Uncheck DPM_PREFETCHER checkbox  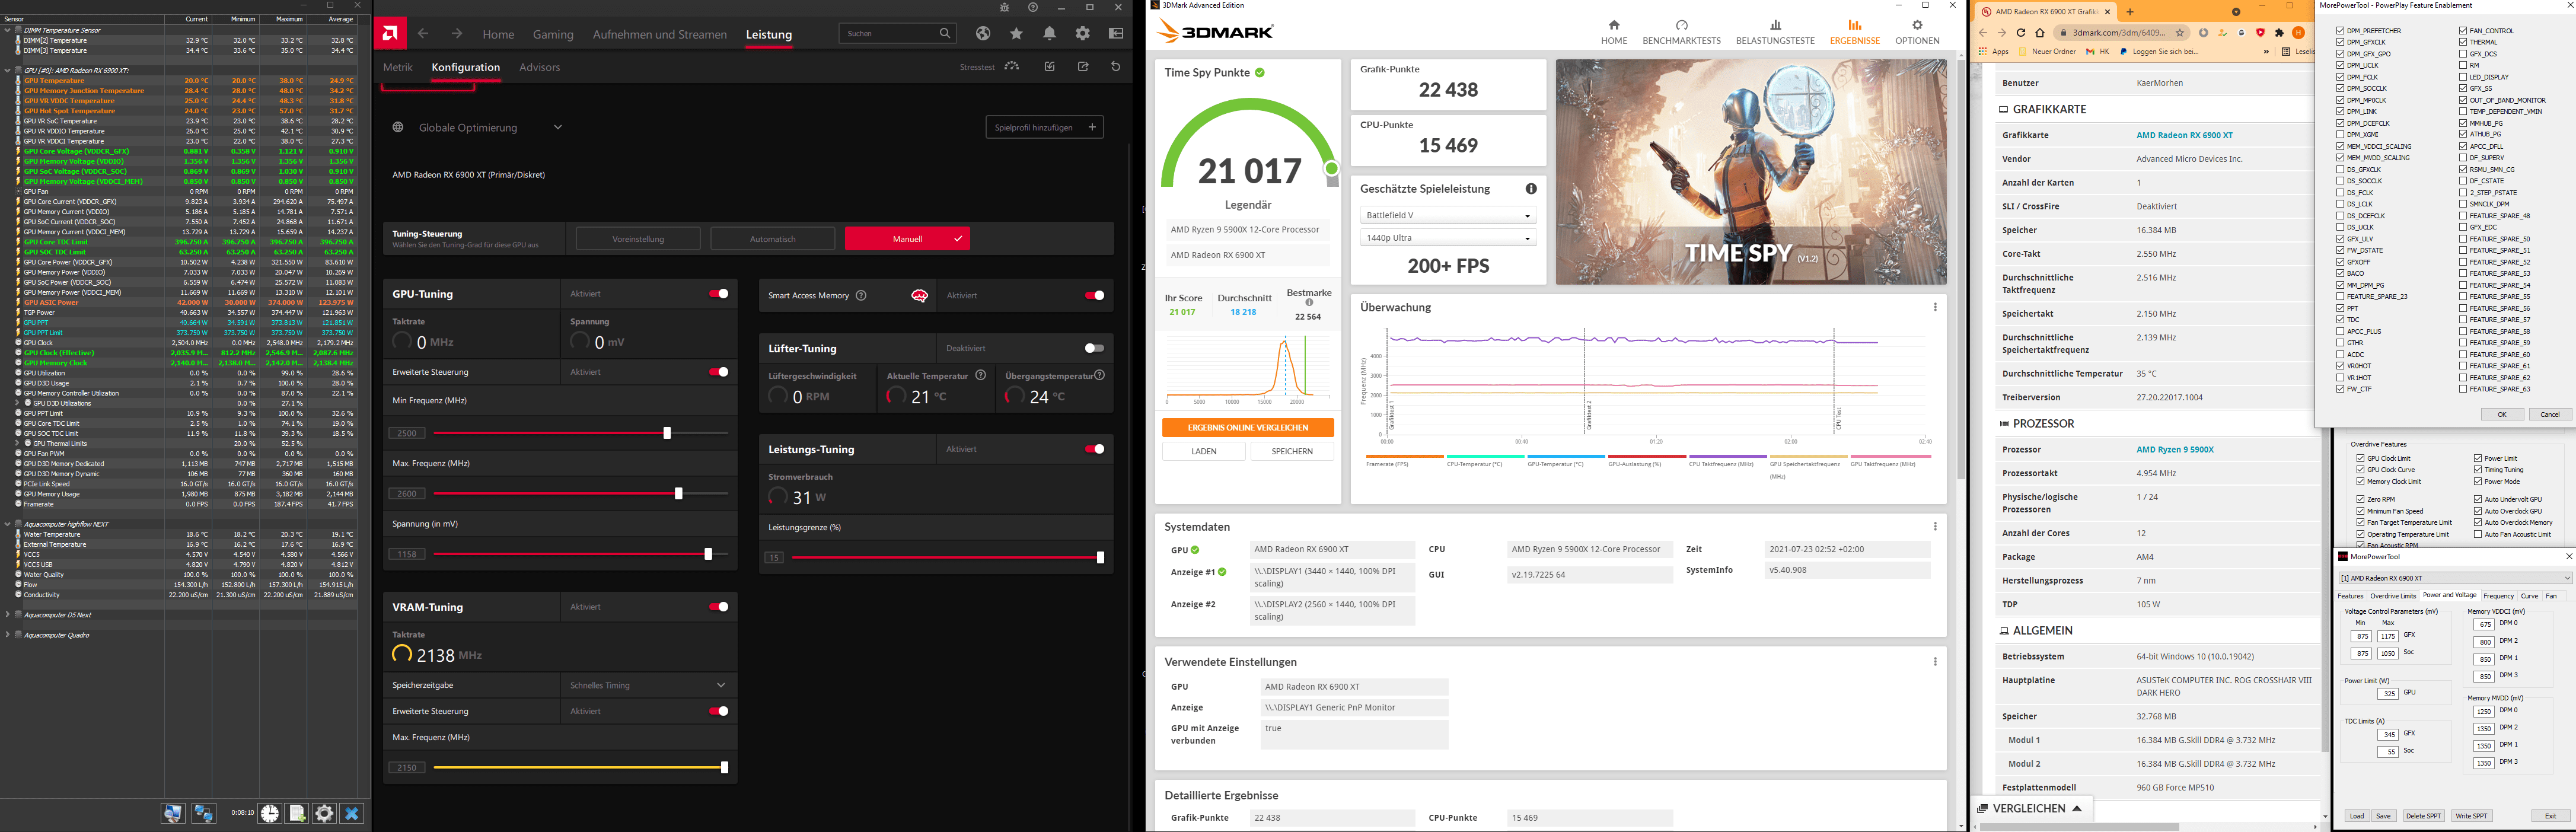(2341, 31)
